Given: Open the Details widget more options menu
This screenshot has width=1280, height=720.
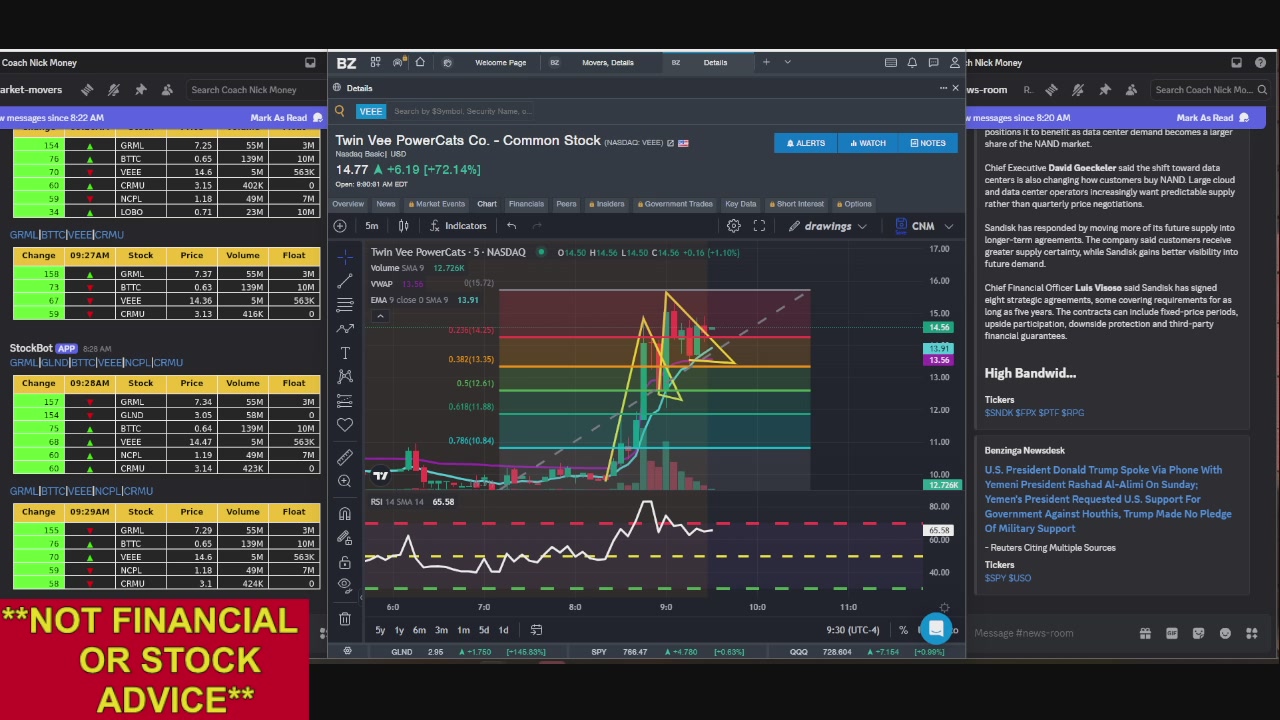Looking at the screenshot, I should point(942,88).
